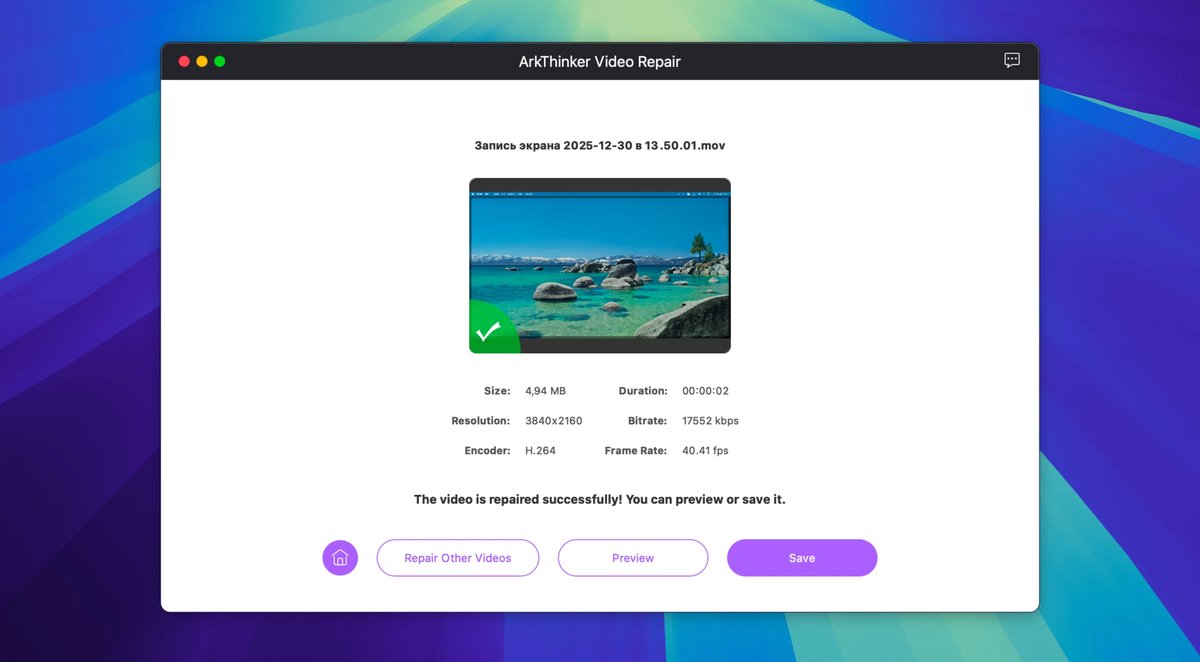Click the encoder value H.264
The height and width of the screenshot is (662, 1200).
coord(540,451)
